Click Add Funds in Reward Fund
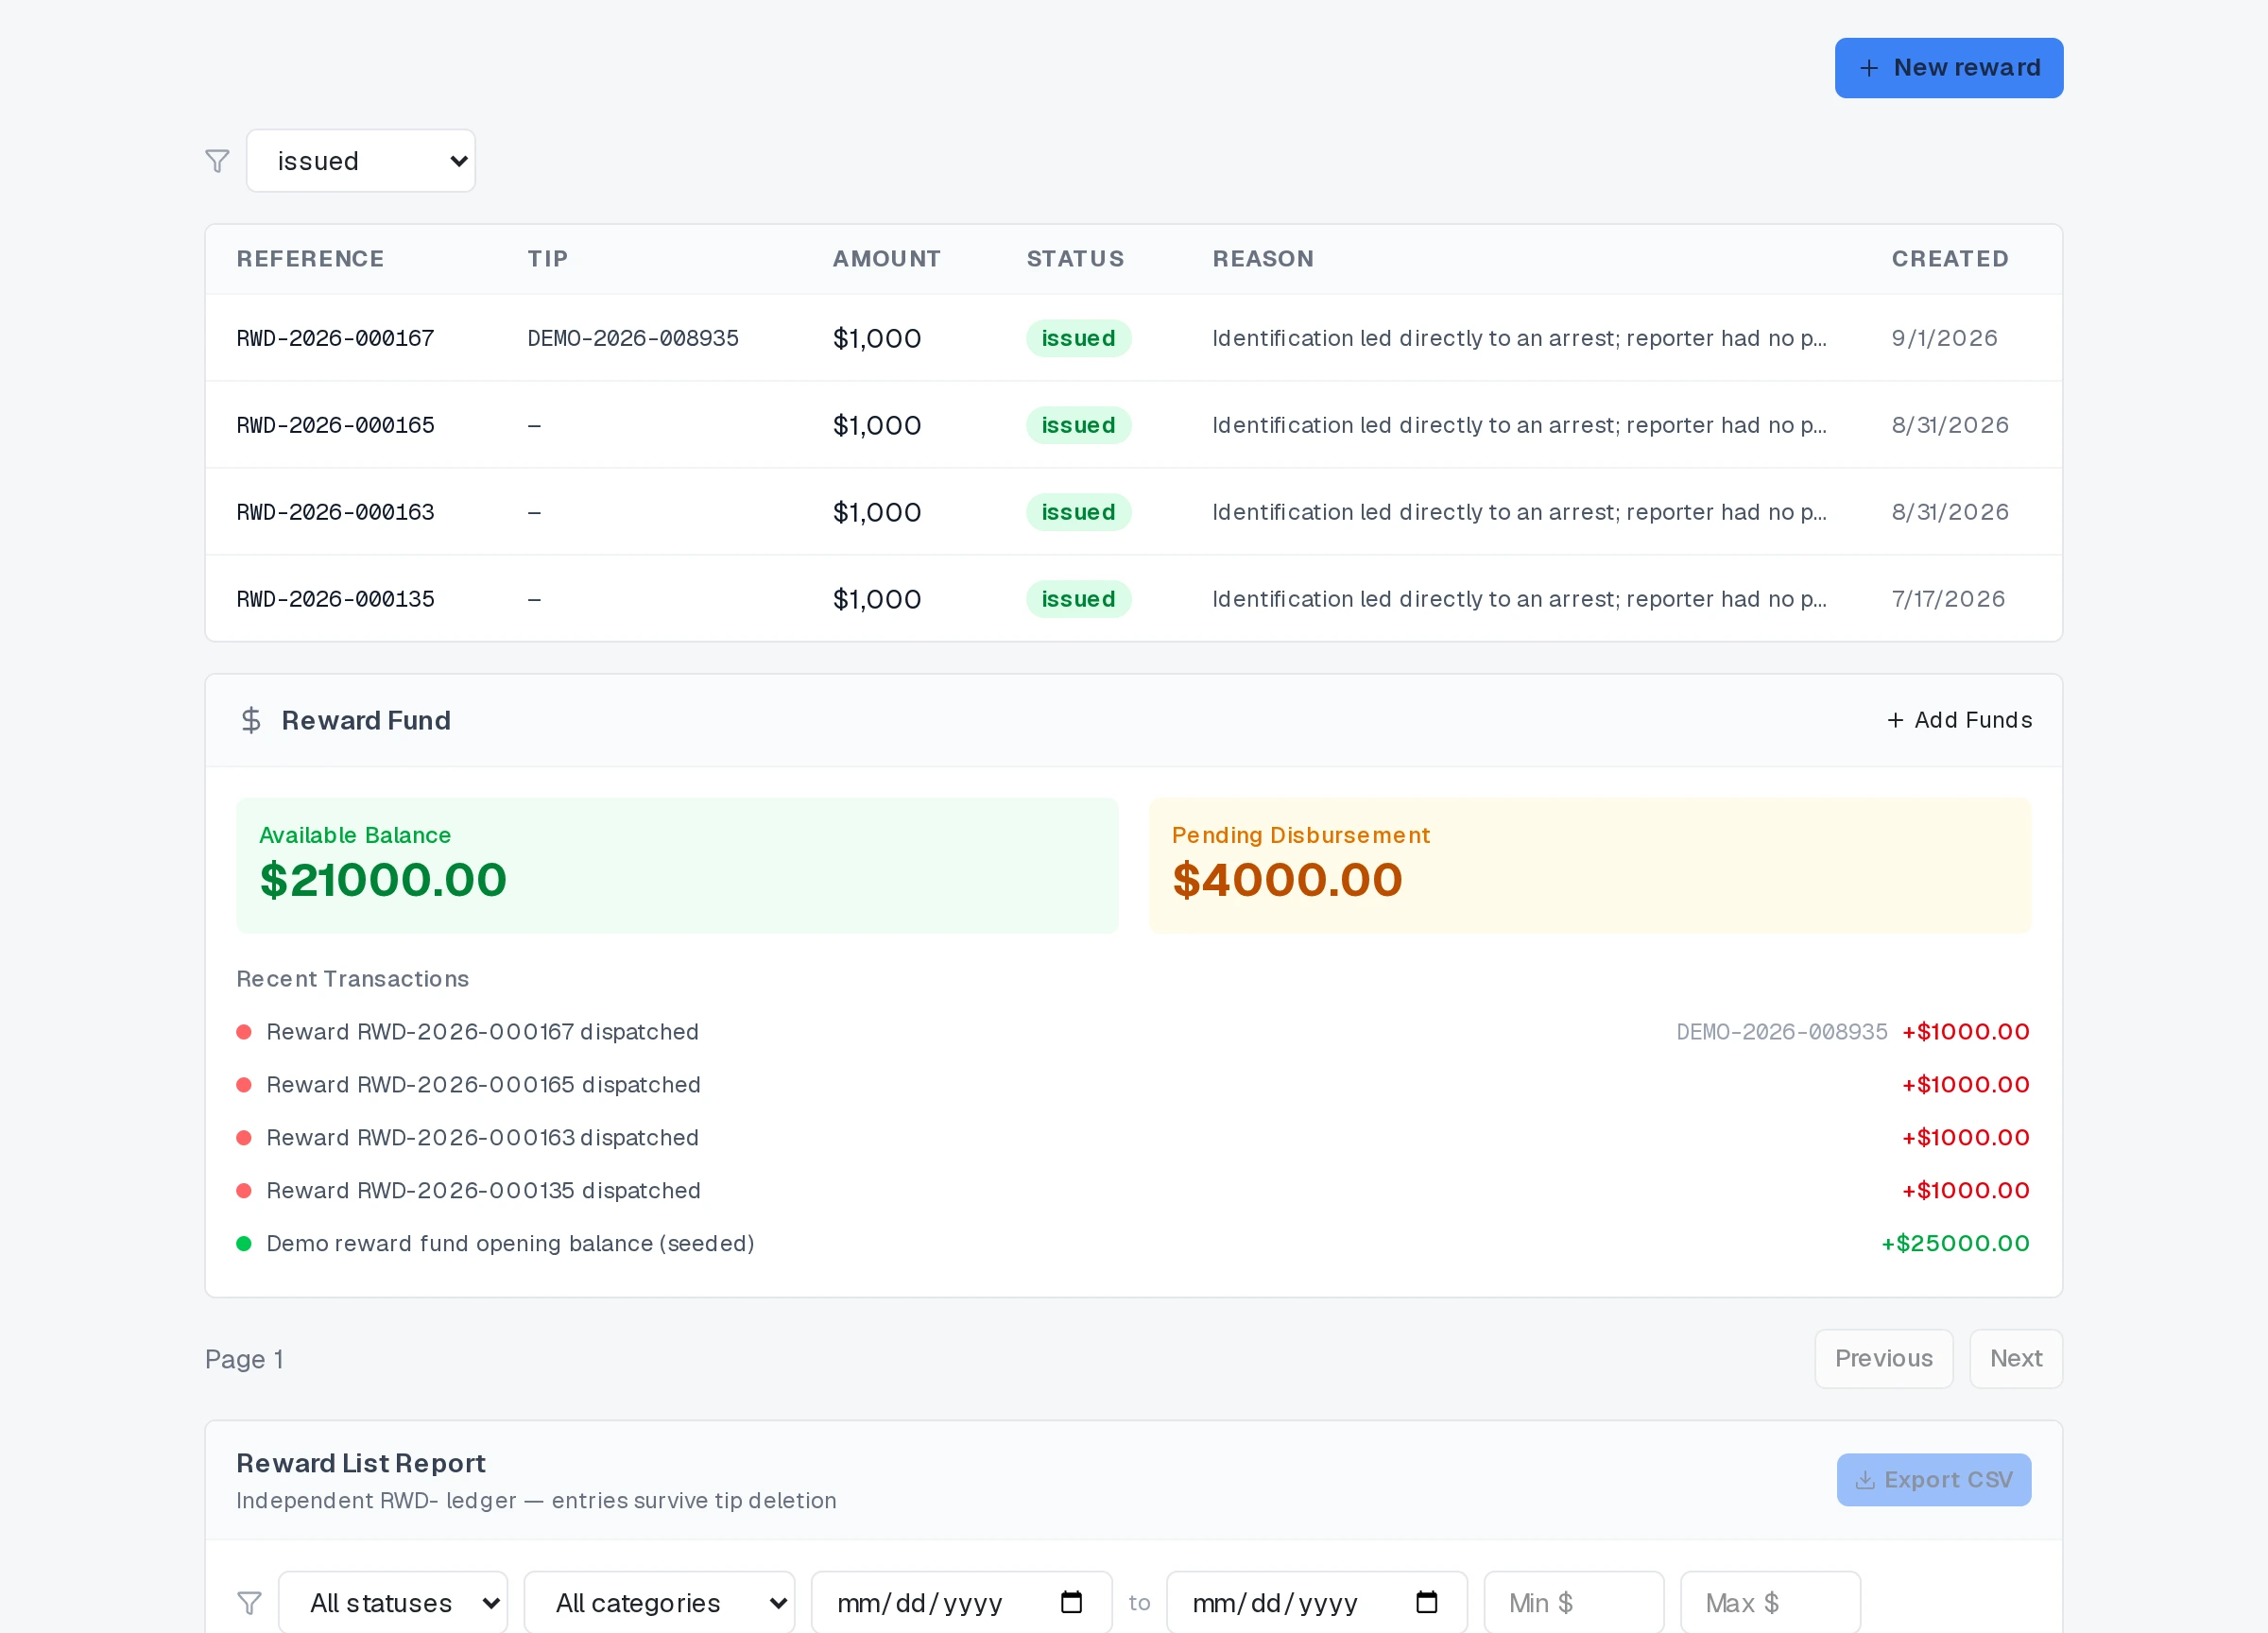Screen dimensions: 2268x1633 1960,720
